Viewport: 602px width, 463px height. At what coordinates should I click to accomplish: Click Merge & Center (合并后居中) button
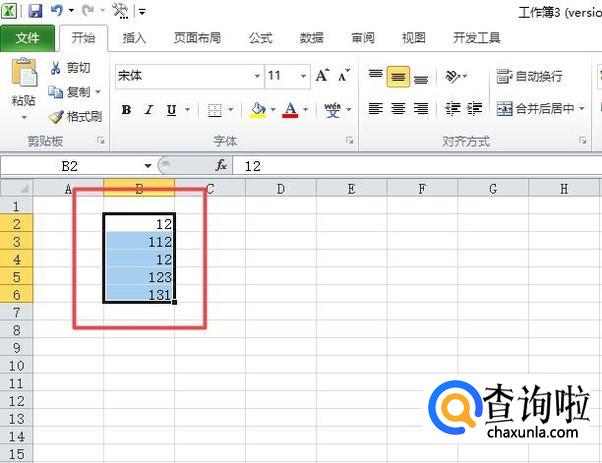click(536, 109)
